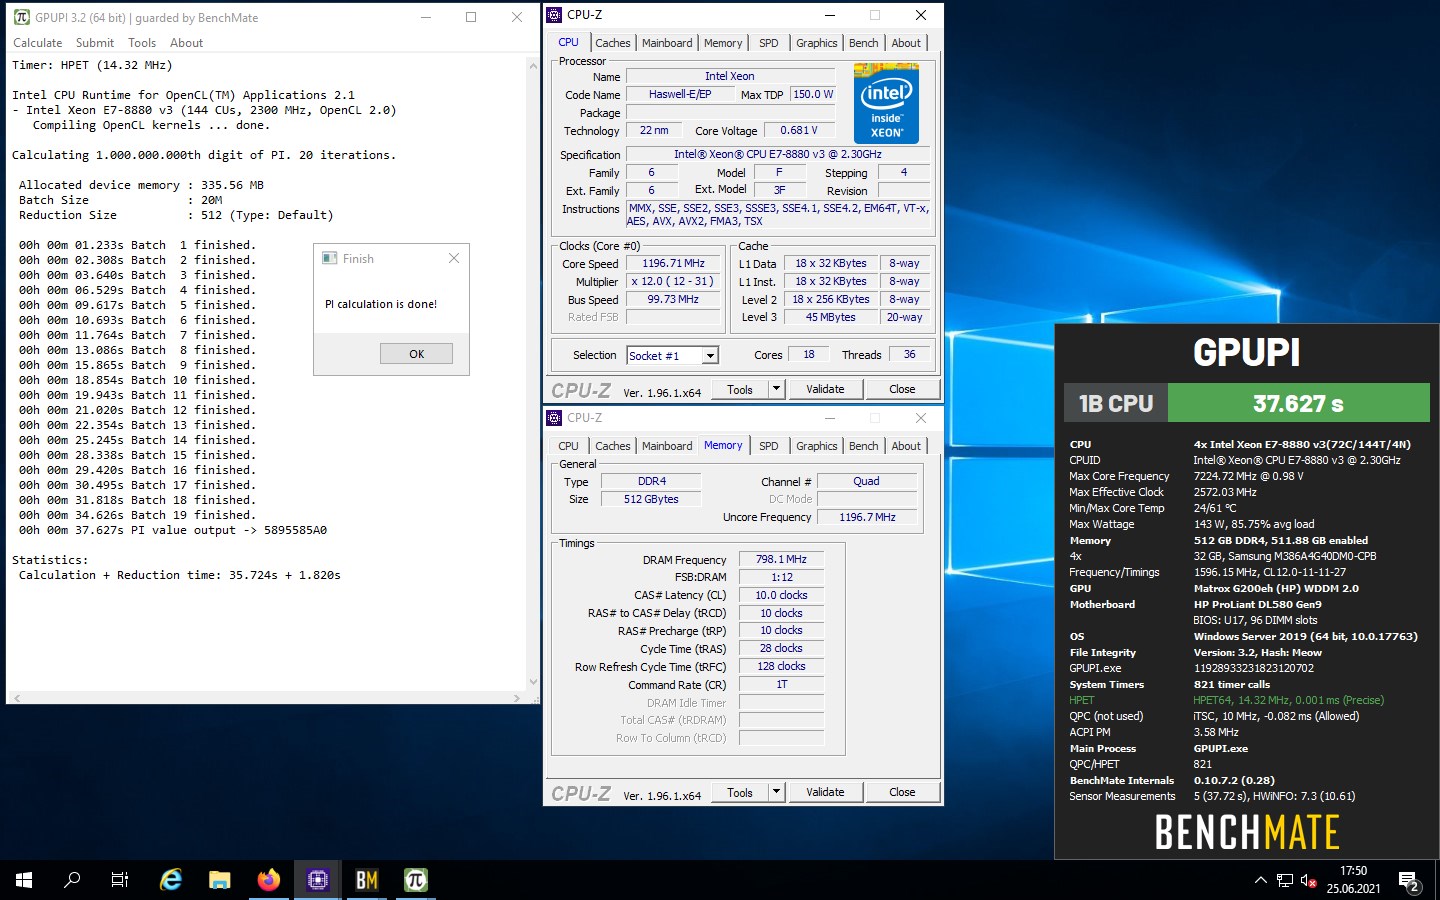Expand Tools dropdown arrow in lower CPU-Z
Image resolution: width=1440 pixels, height=900 pixels.
(x=776, y=792)
